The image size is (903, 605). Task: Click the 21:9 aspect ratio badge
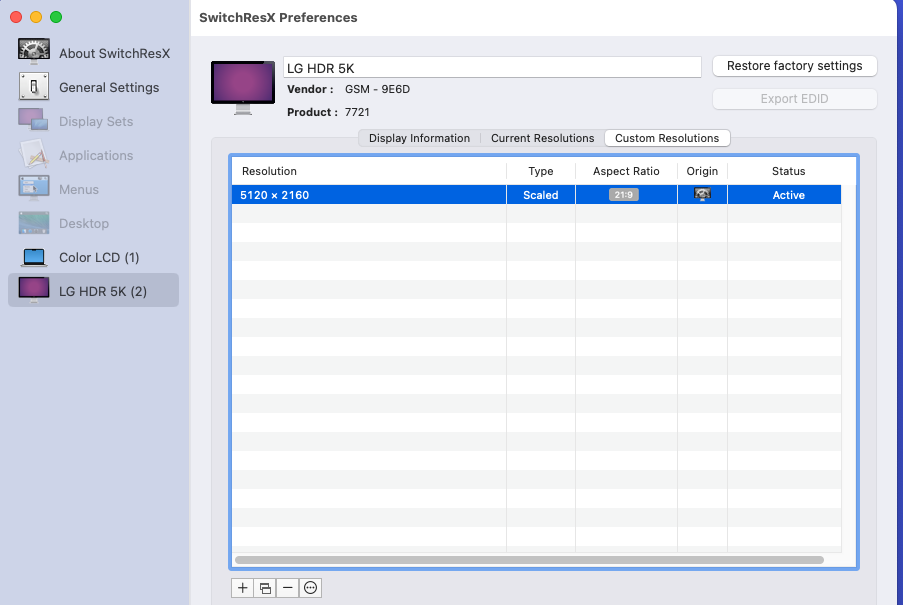click(x=624, y=195)
